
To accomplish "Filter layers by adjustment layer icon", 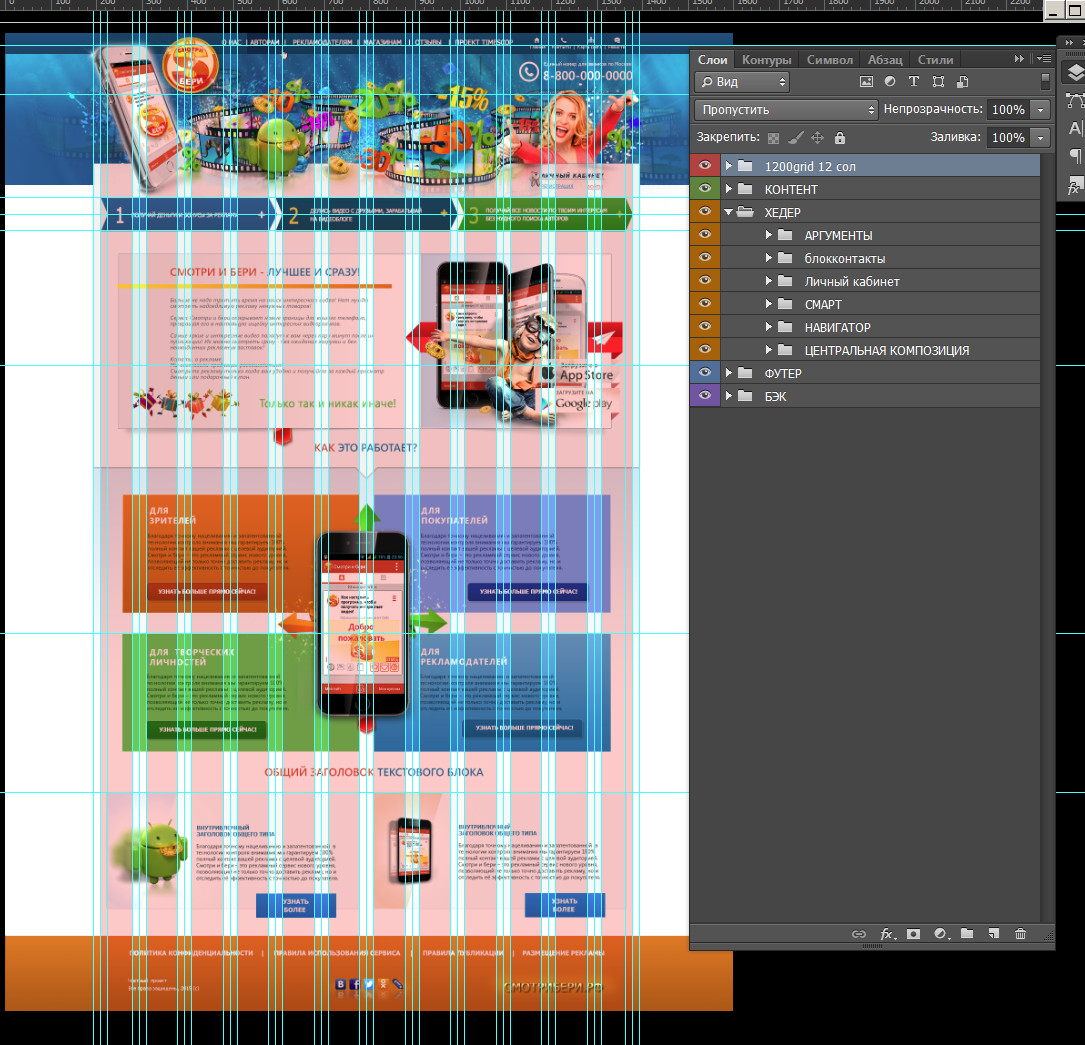I will click(x=890, y=82).
